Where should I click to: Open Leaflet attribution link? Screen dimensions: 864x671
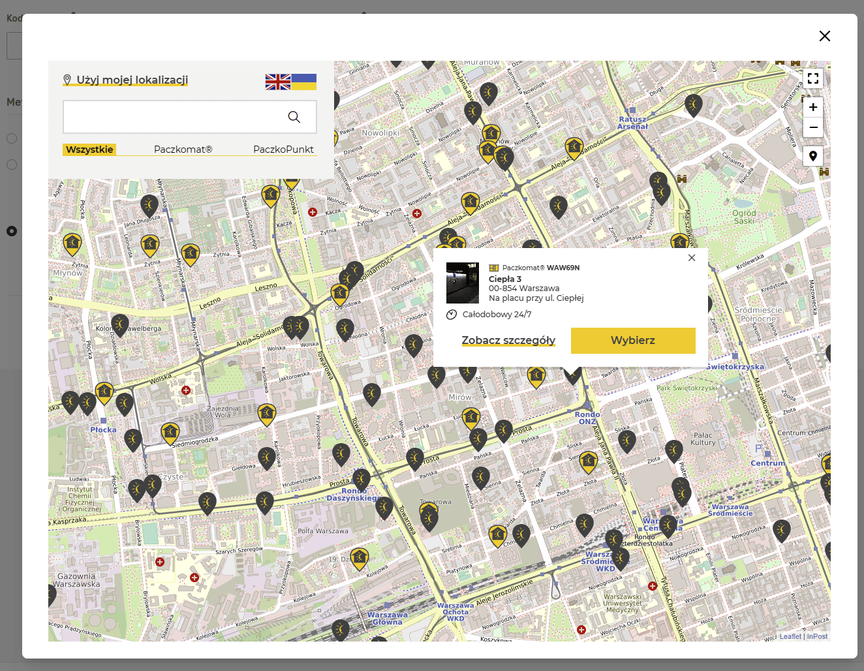coord(790,636)
